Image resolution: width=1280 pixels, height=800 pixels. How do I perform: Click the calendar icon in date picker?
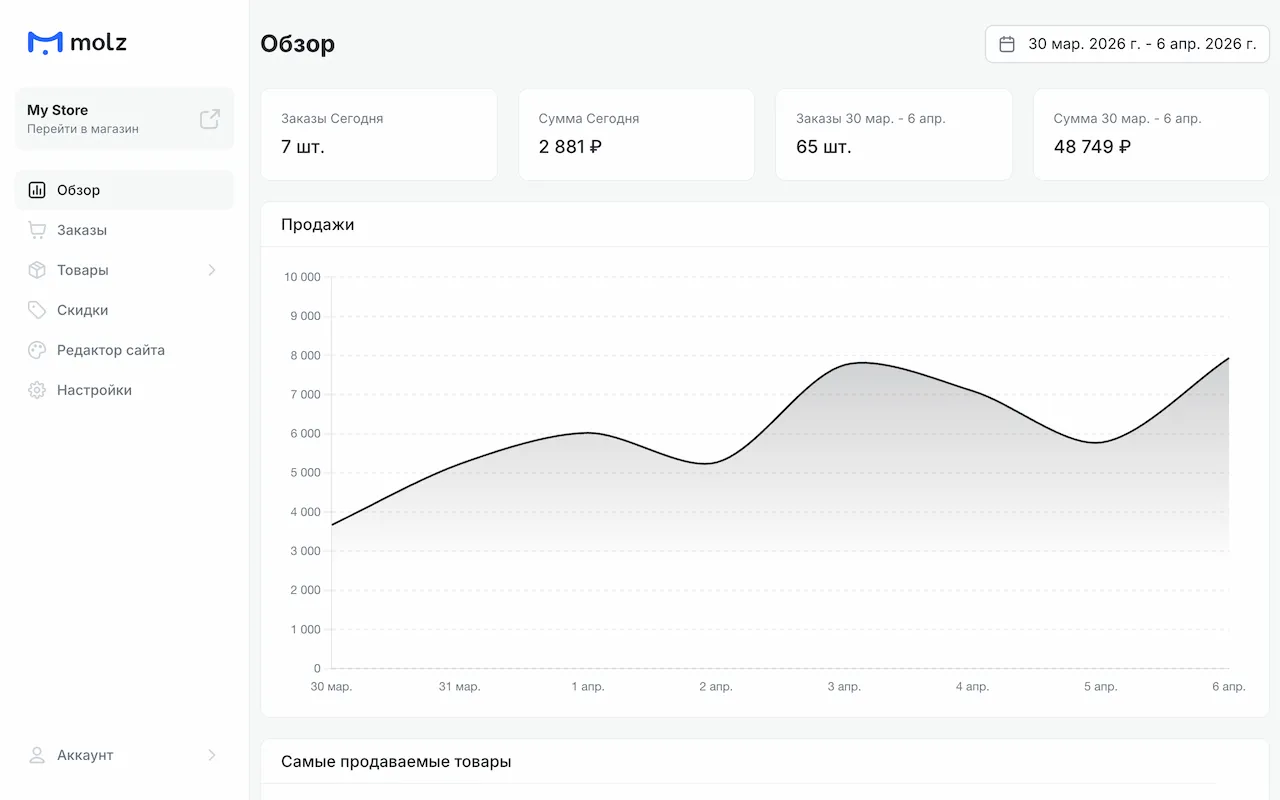1007,44
